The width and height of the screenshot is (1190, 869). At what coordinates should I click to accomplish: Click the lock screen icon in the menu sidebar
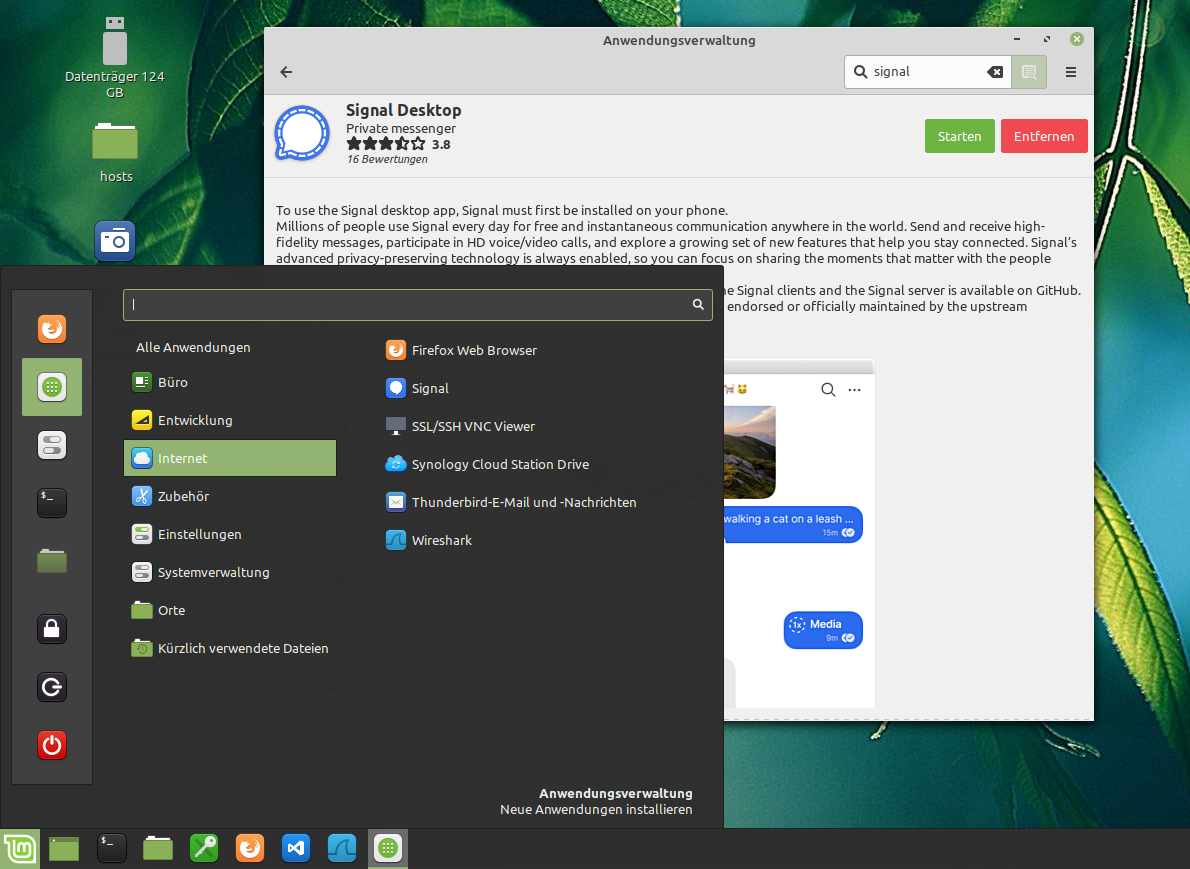51,629
